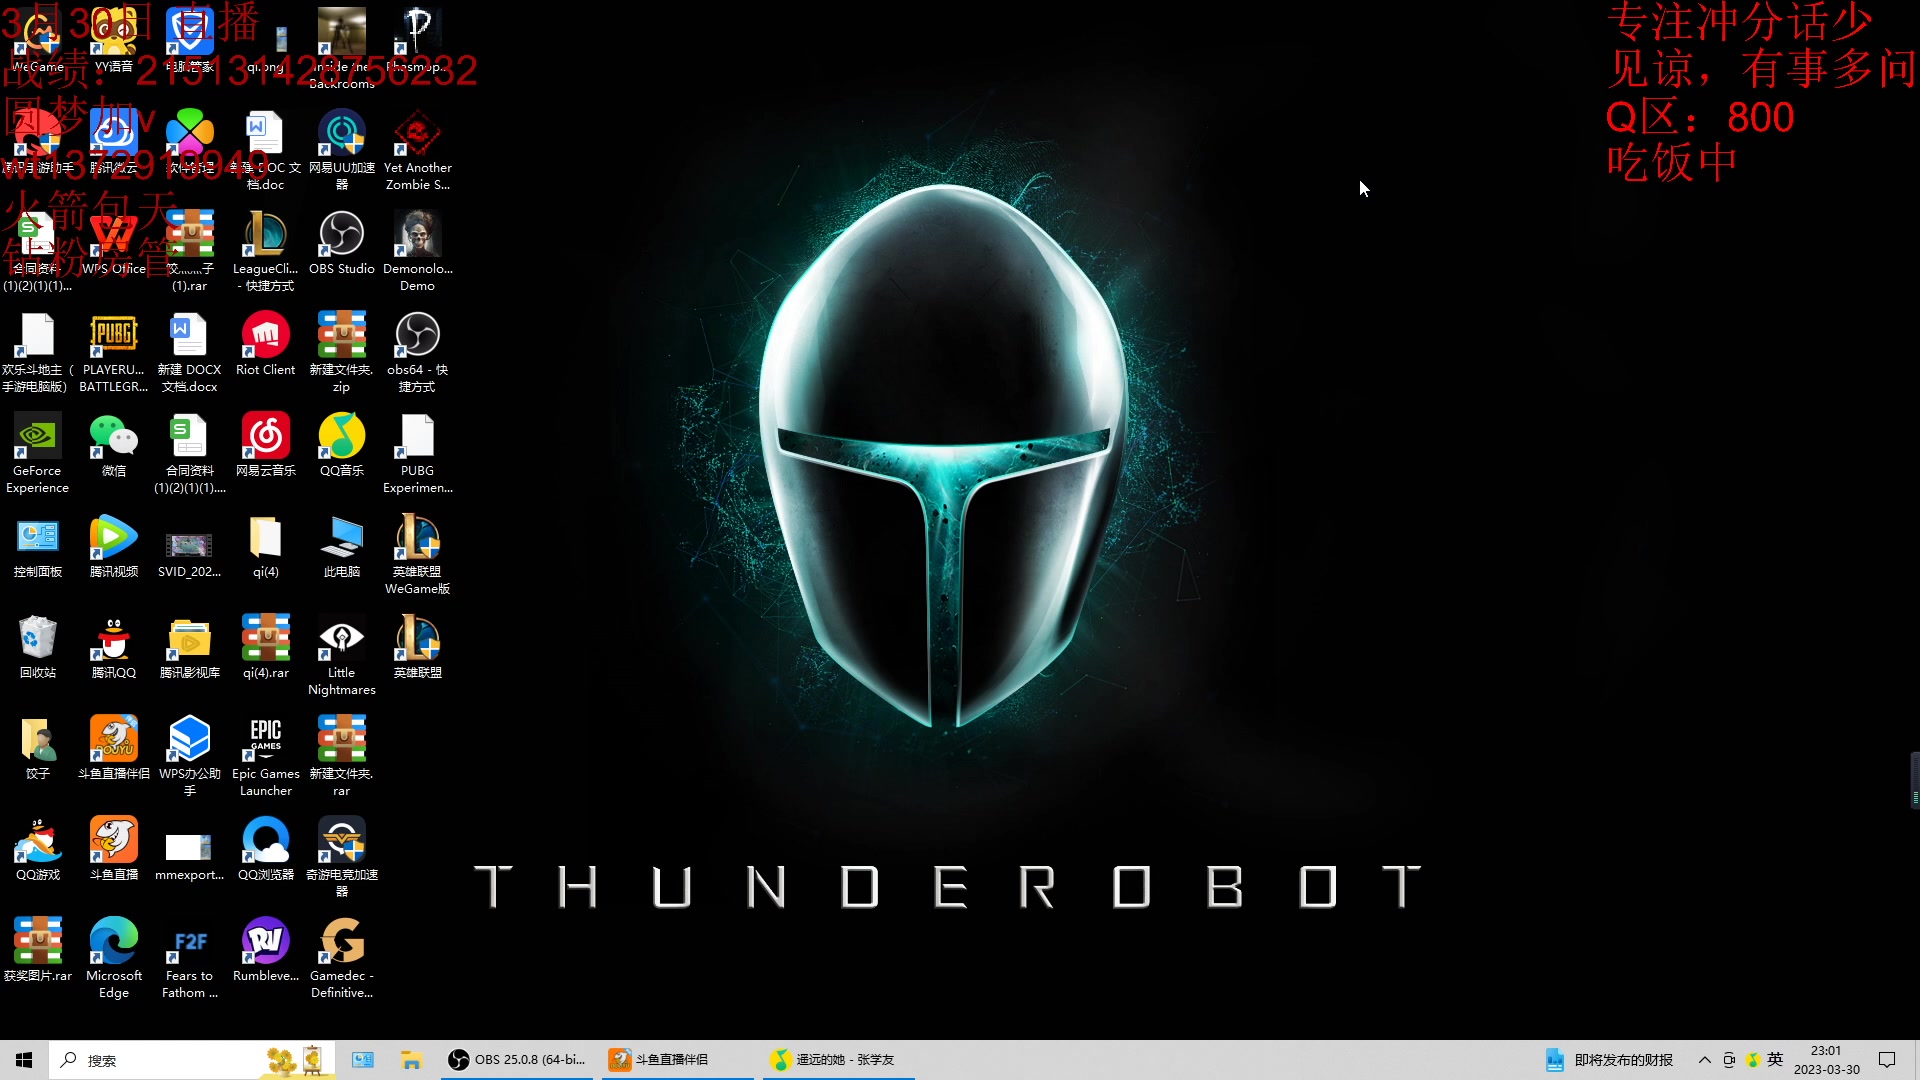Expand the hidden system tray icons
This screenshot has height=1080, width=1920.
point(1704,1060)
